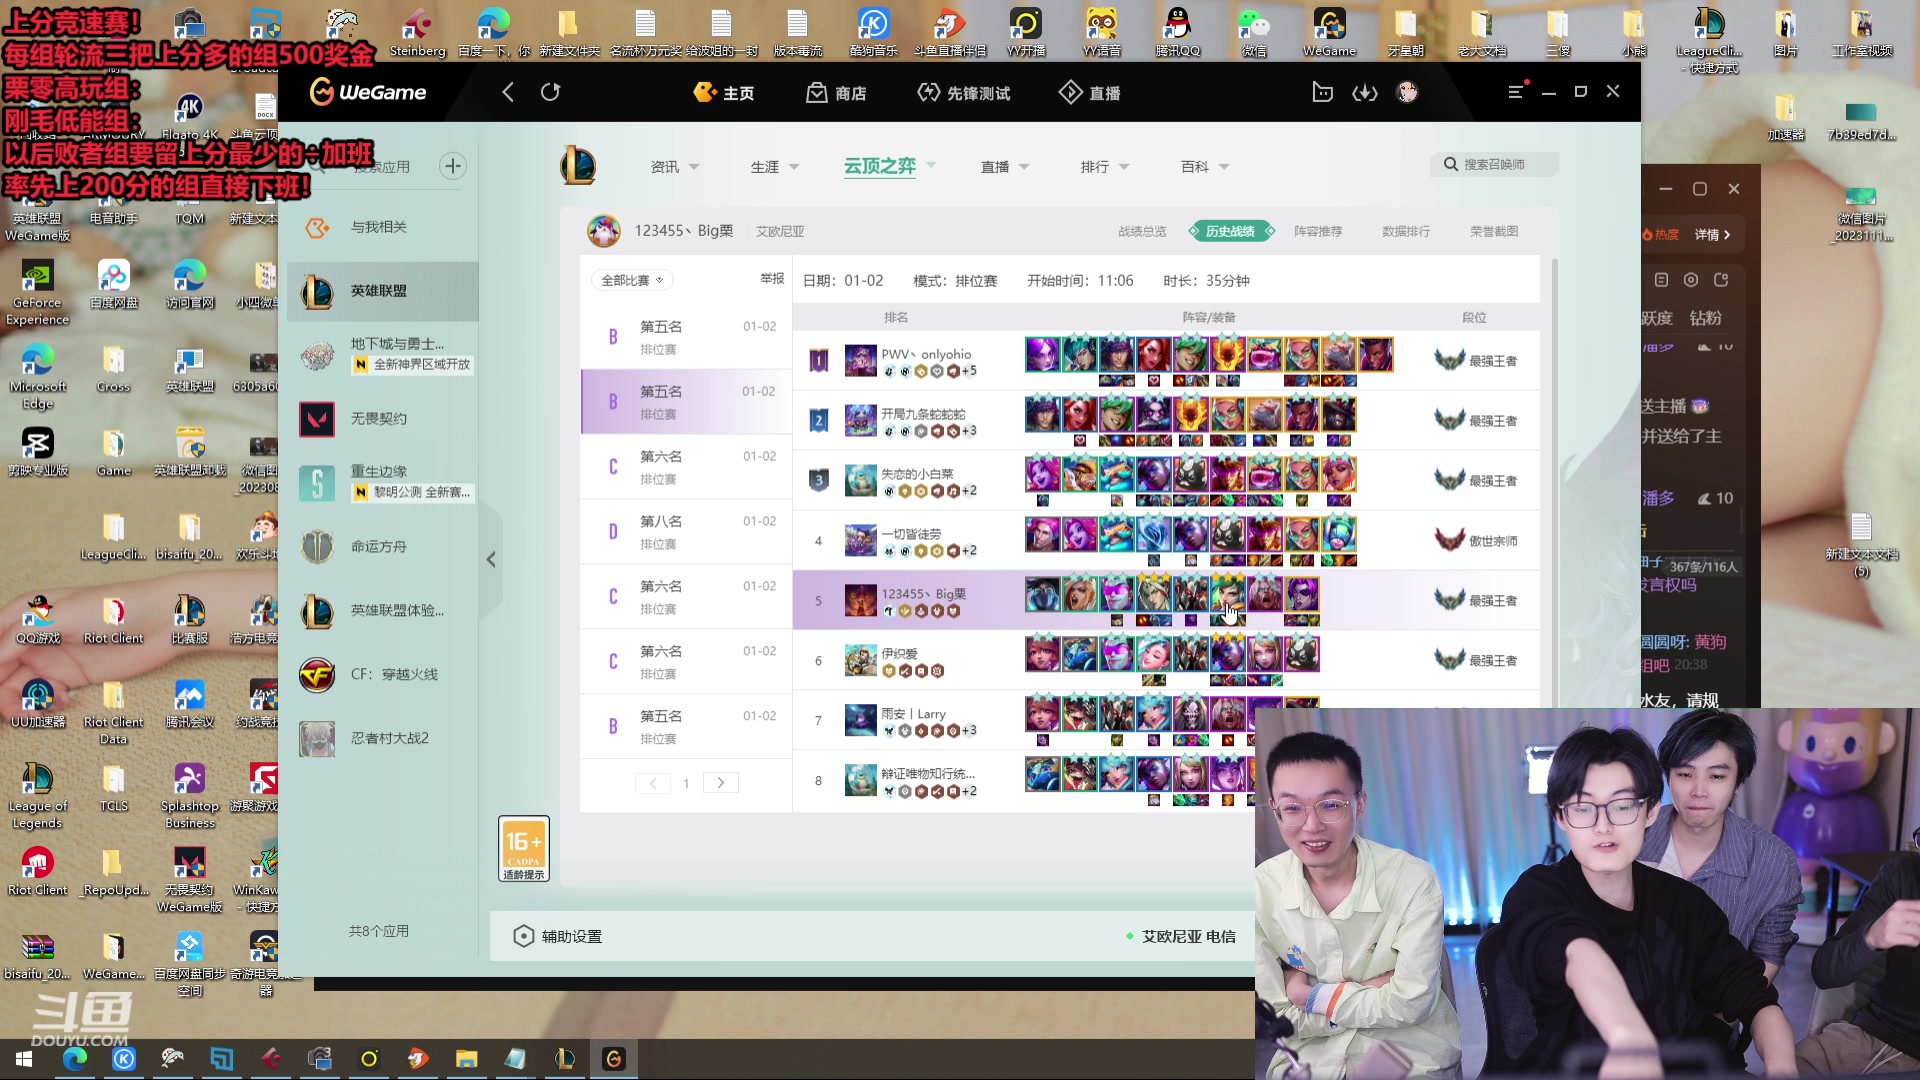Add an application with the plus icon
This screenshot has width=1920, height=1080.
point(453,166)
